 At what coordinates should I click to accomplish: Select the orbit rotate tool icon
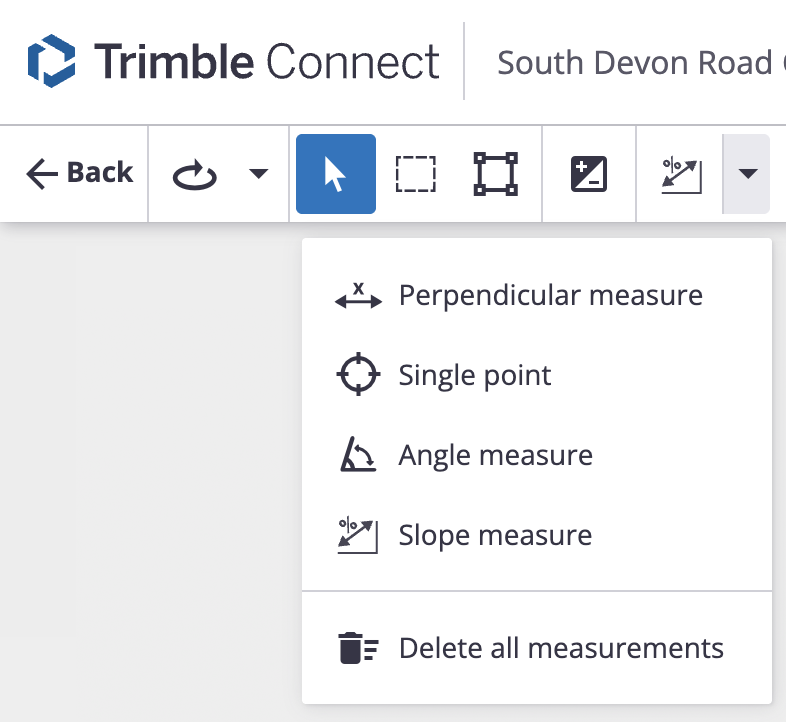(x=194, y=175)
